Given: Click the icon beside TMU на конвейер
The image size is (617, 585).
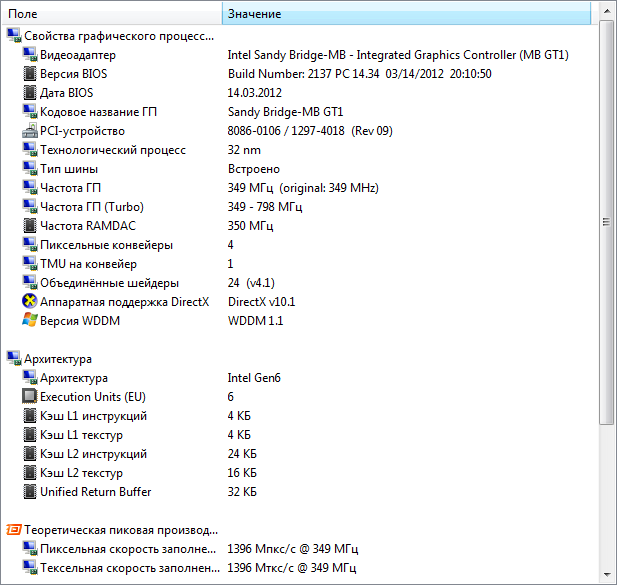Looking at the screenshot, I should click(x=30, y=264).
